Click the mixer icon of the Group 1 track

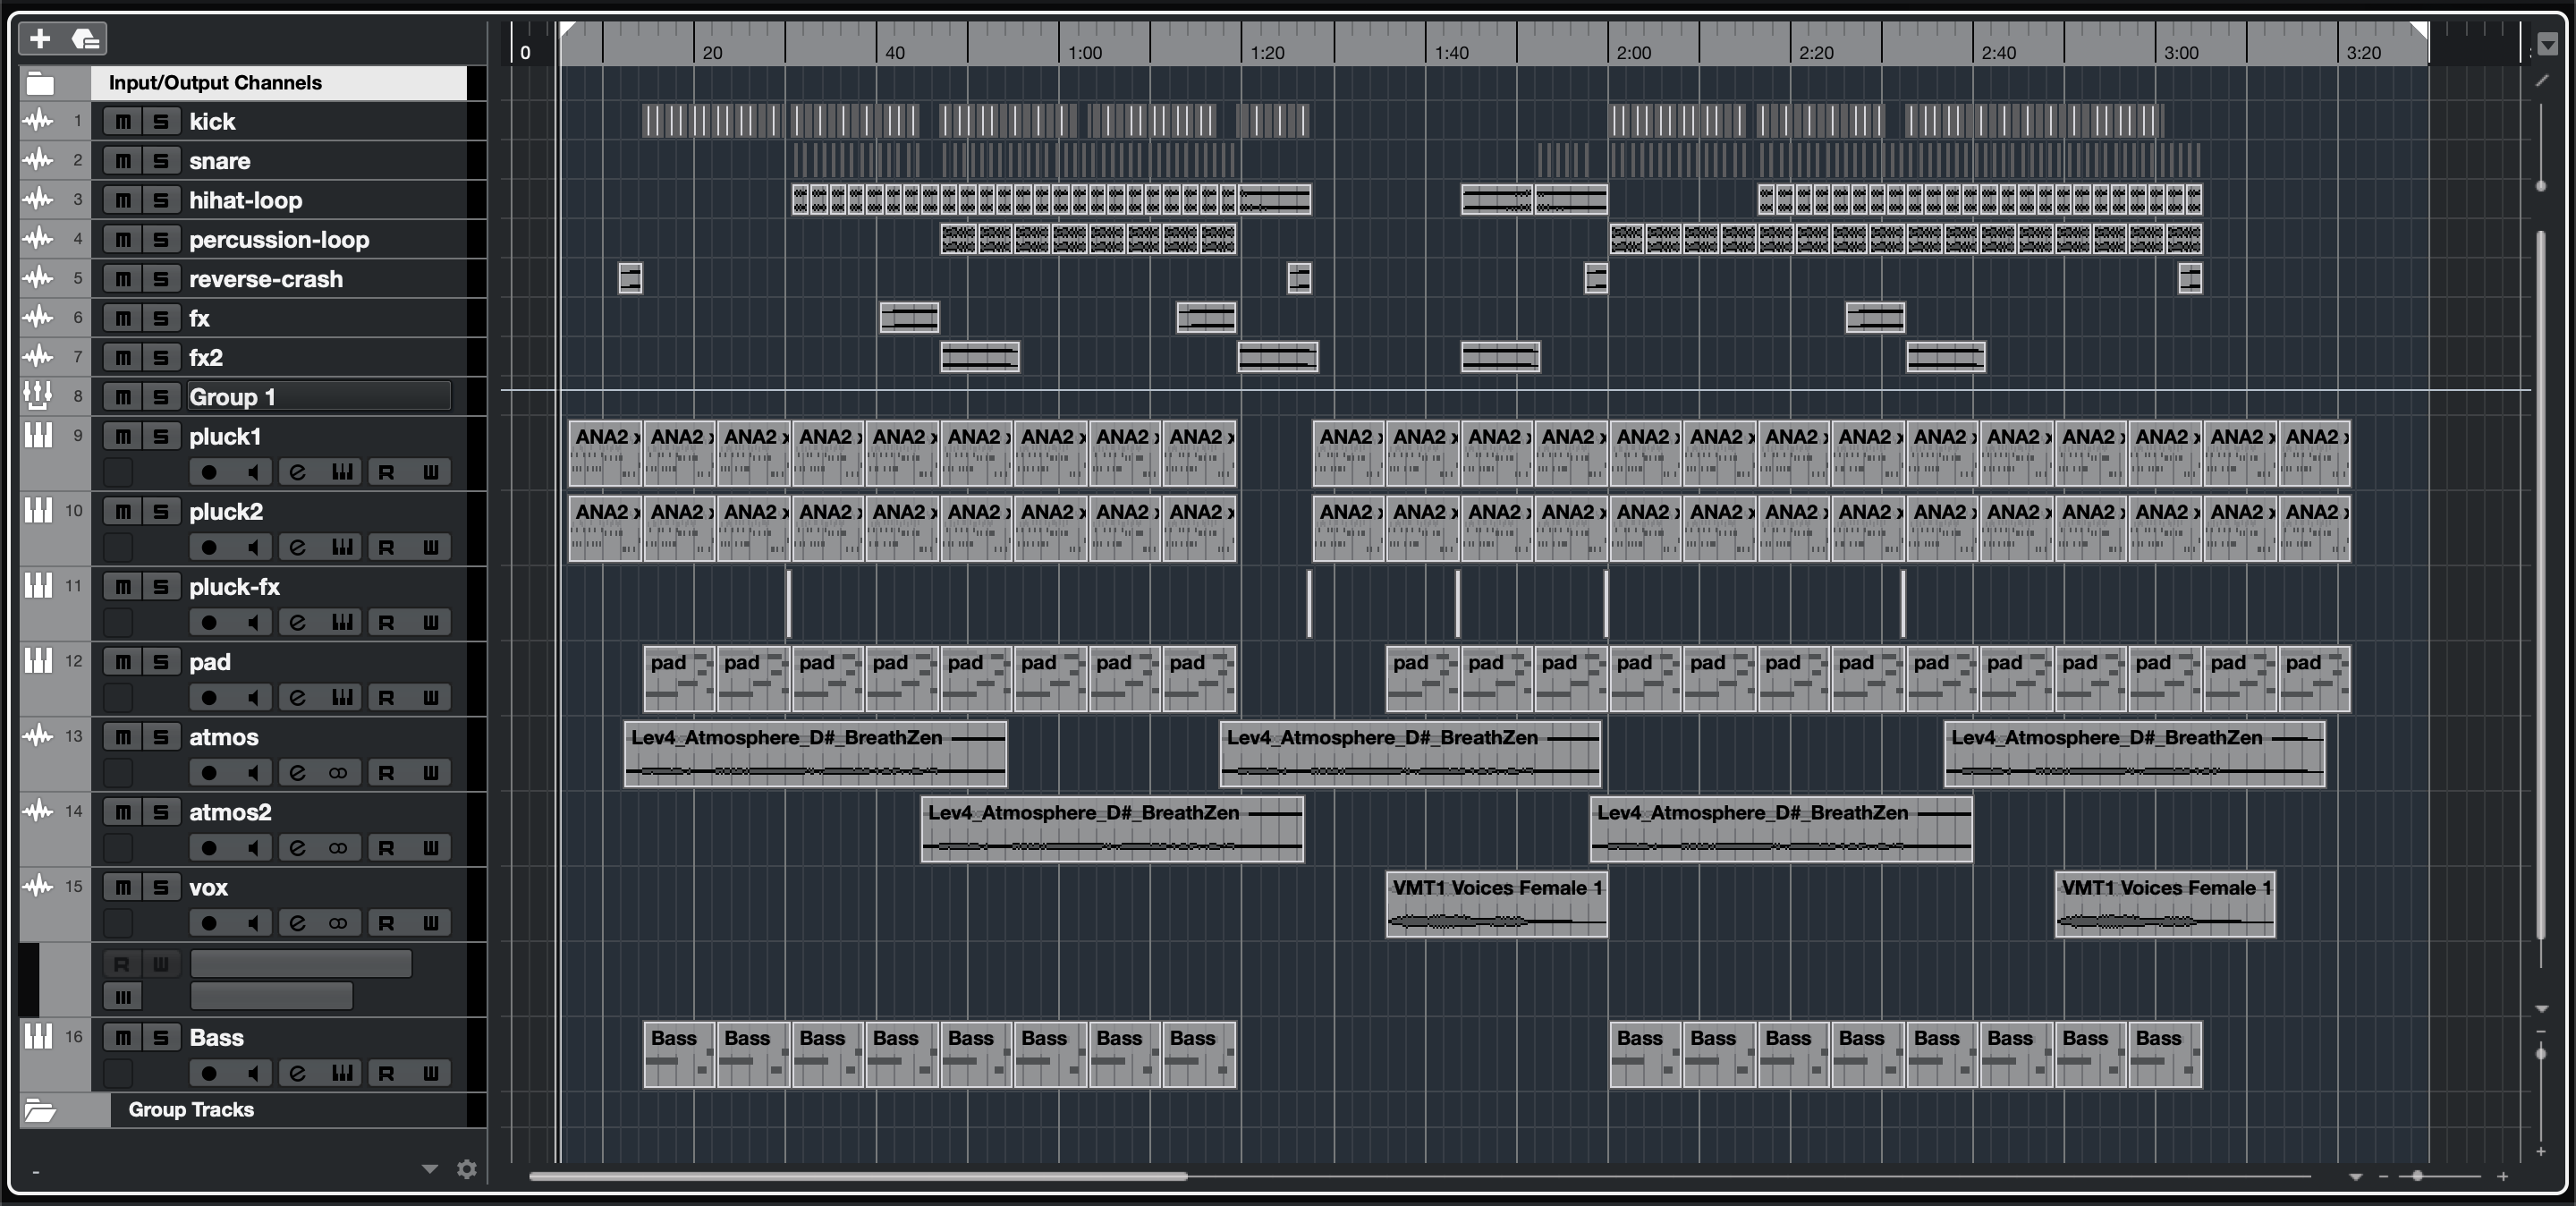(38, 396)
